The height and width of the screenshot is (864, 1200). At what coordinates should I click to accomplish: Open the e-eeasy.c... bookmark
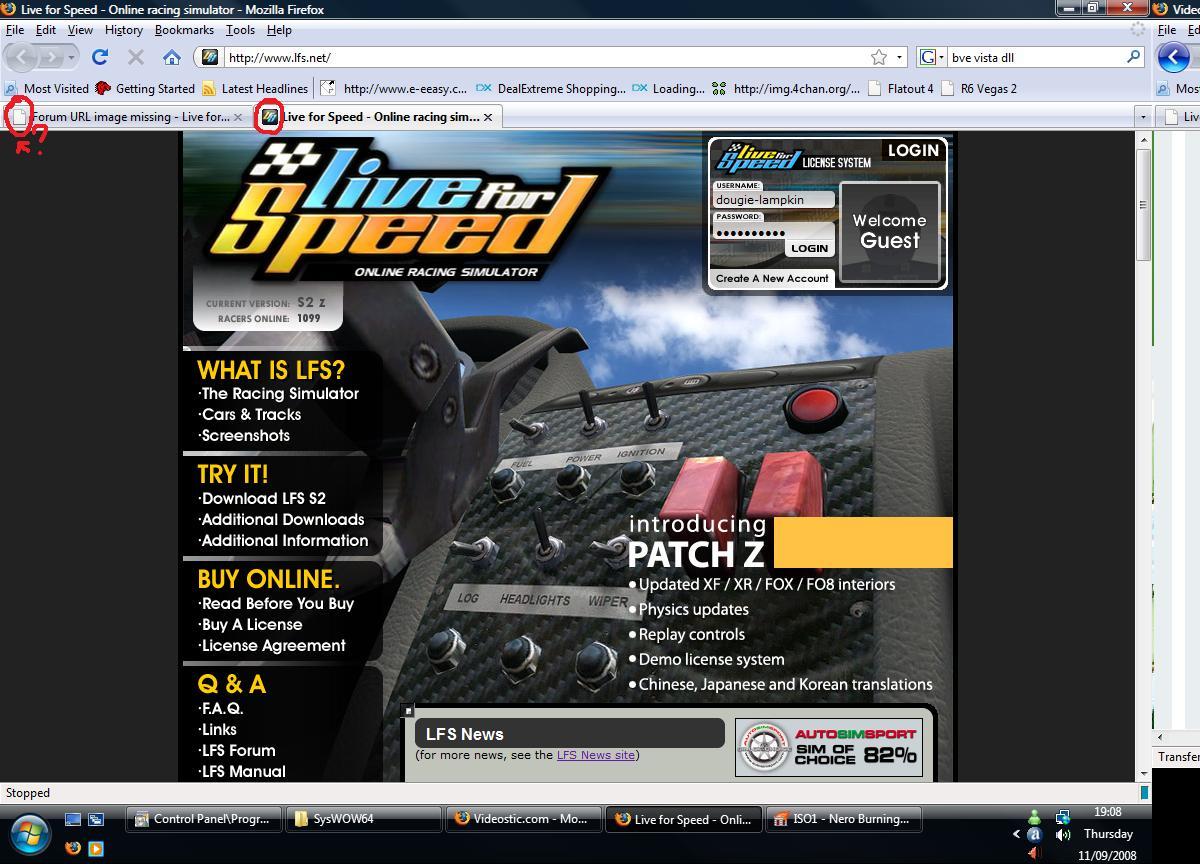[x=395, y=88]
